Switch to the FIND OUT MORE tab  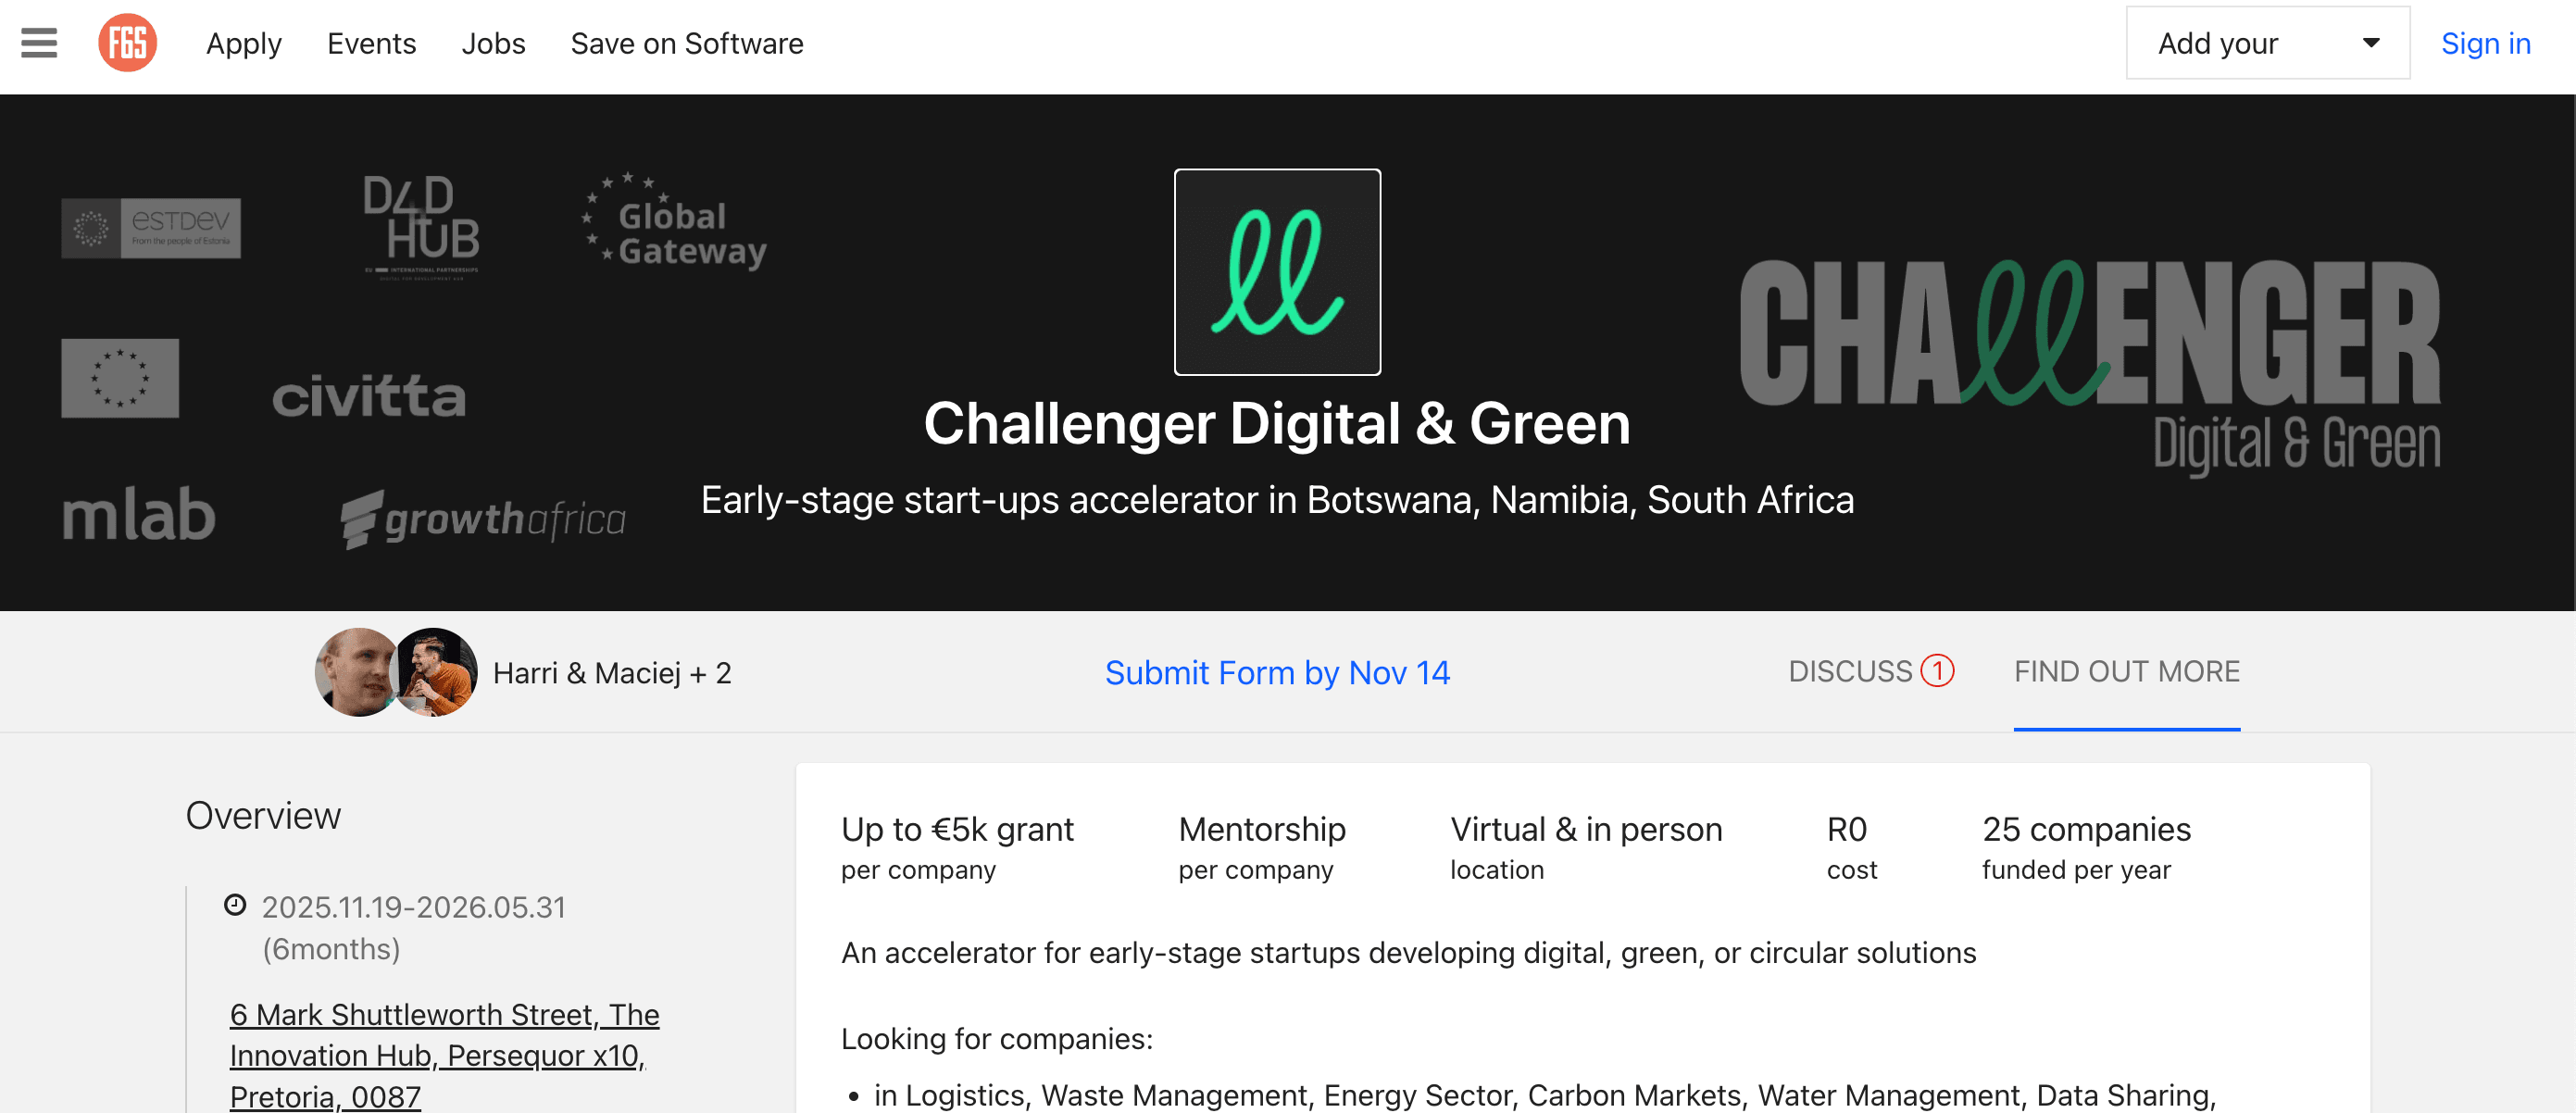(x=2126, y=671)
